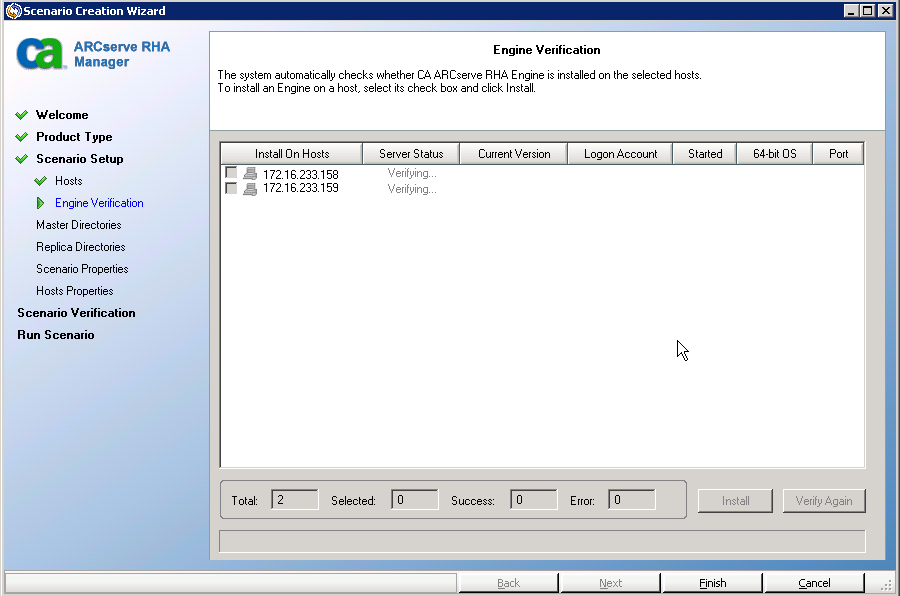The image size is (900, 596).
Task: Click the Finish button
Action: point(712,582)
